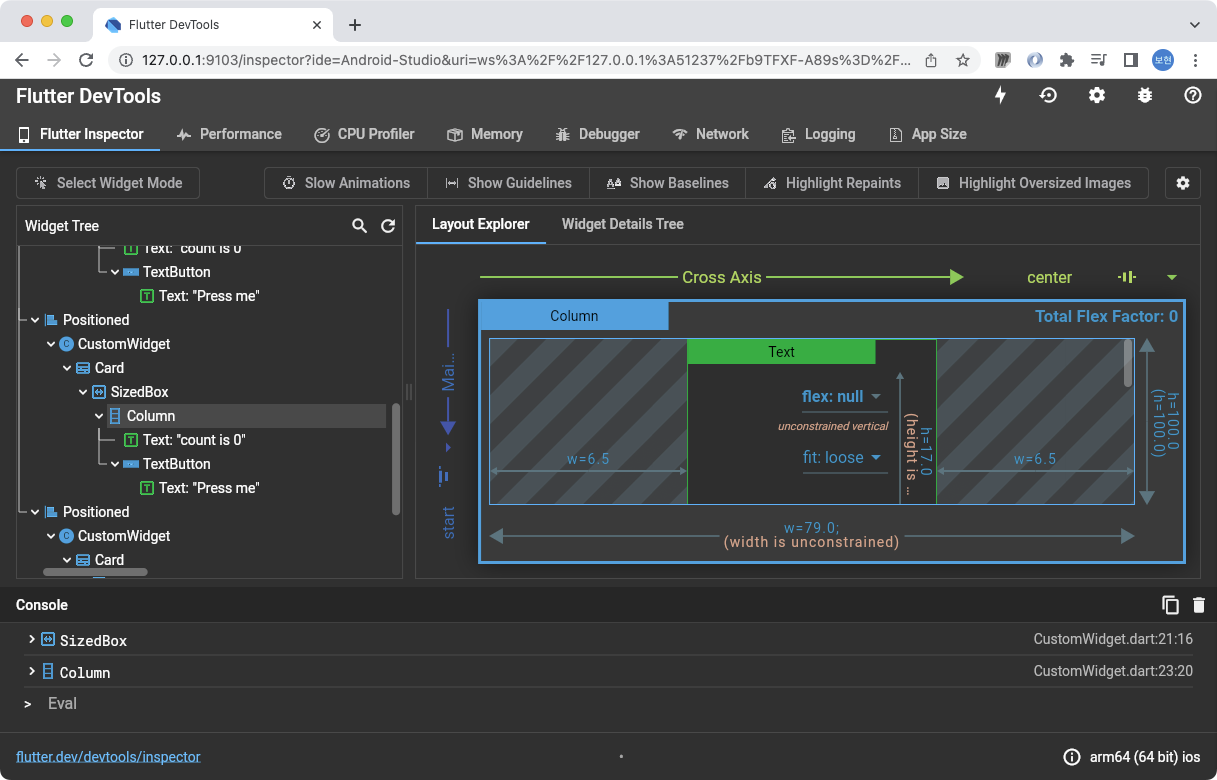Viewport: 1217px width, 780px height.
Task: Click the Widget Tree vertical scrollbar
Action: 396,458
